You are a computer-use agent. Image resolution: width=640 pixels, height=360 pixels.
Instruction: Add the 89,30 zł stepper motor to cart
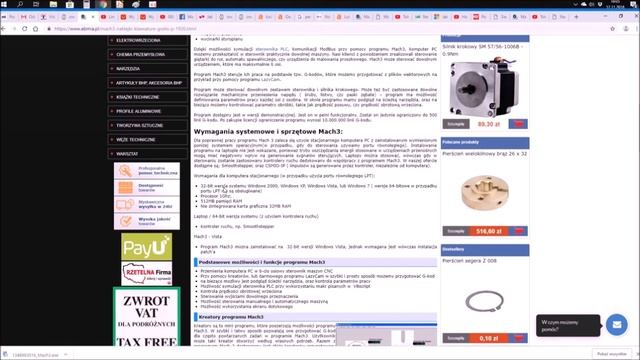click(x=518, y=124)
